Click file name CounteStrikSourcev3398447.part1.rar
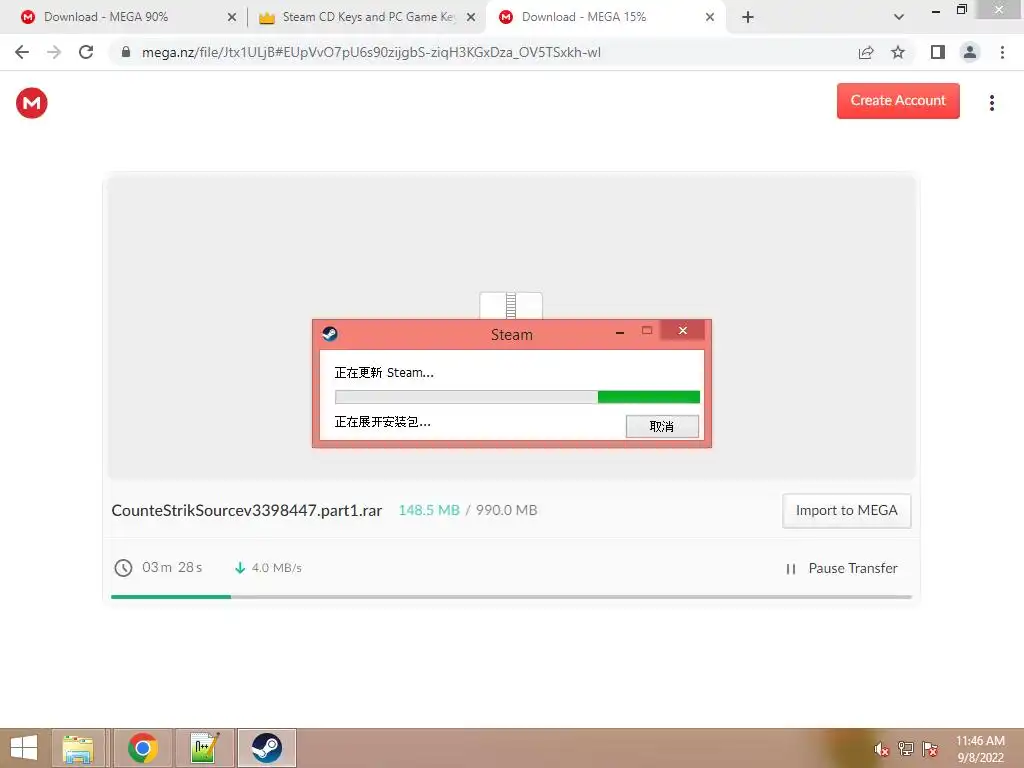This screenshot has width=1024, height=768. (x=246, y=511)
